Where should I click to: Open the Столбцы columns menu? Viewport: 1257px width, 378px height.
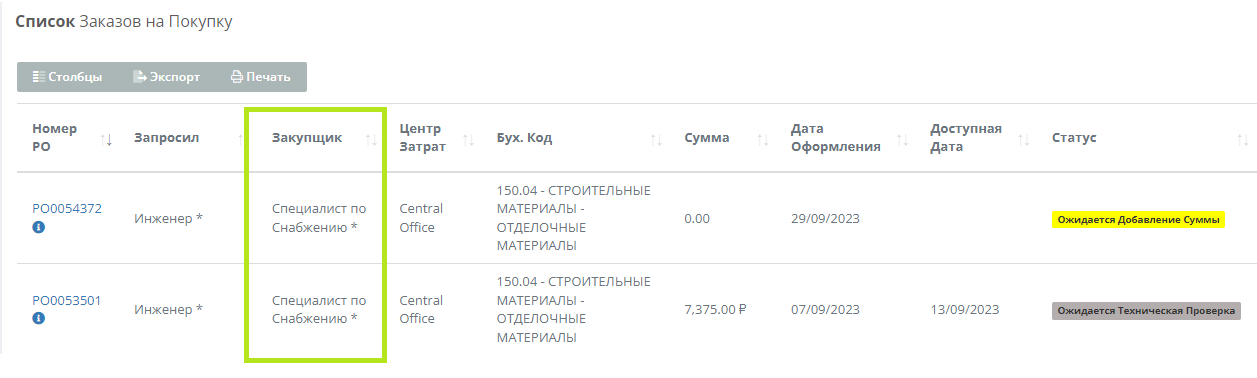[68, 77]
